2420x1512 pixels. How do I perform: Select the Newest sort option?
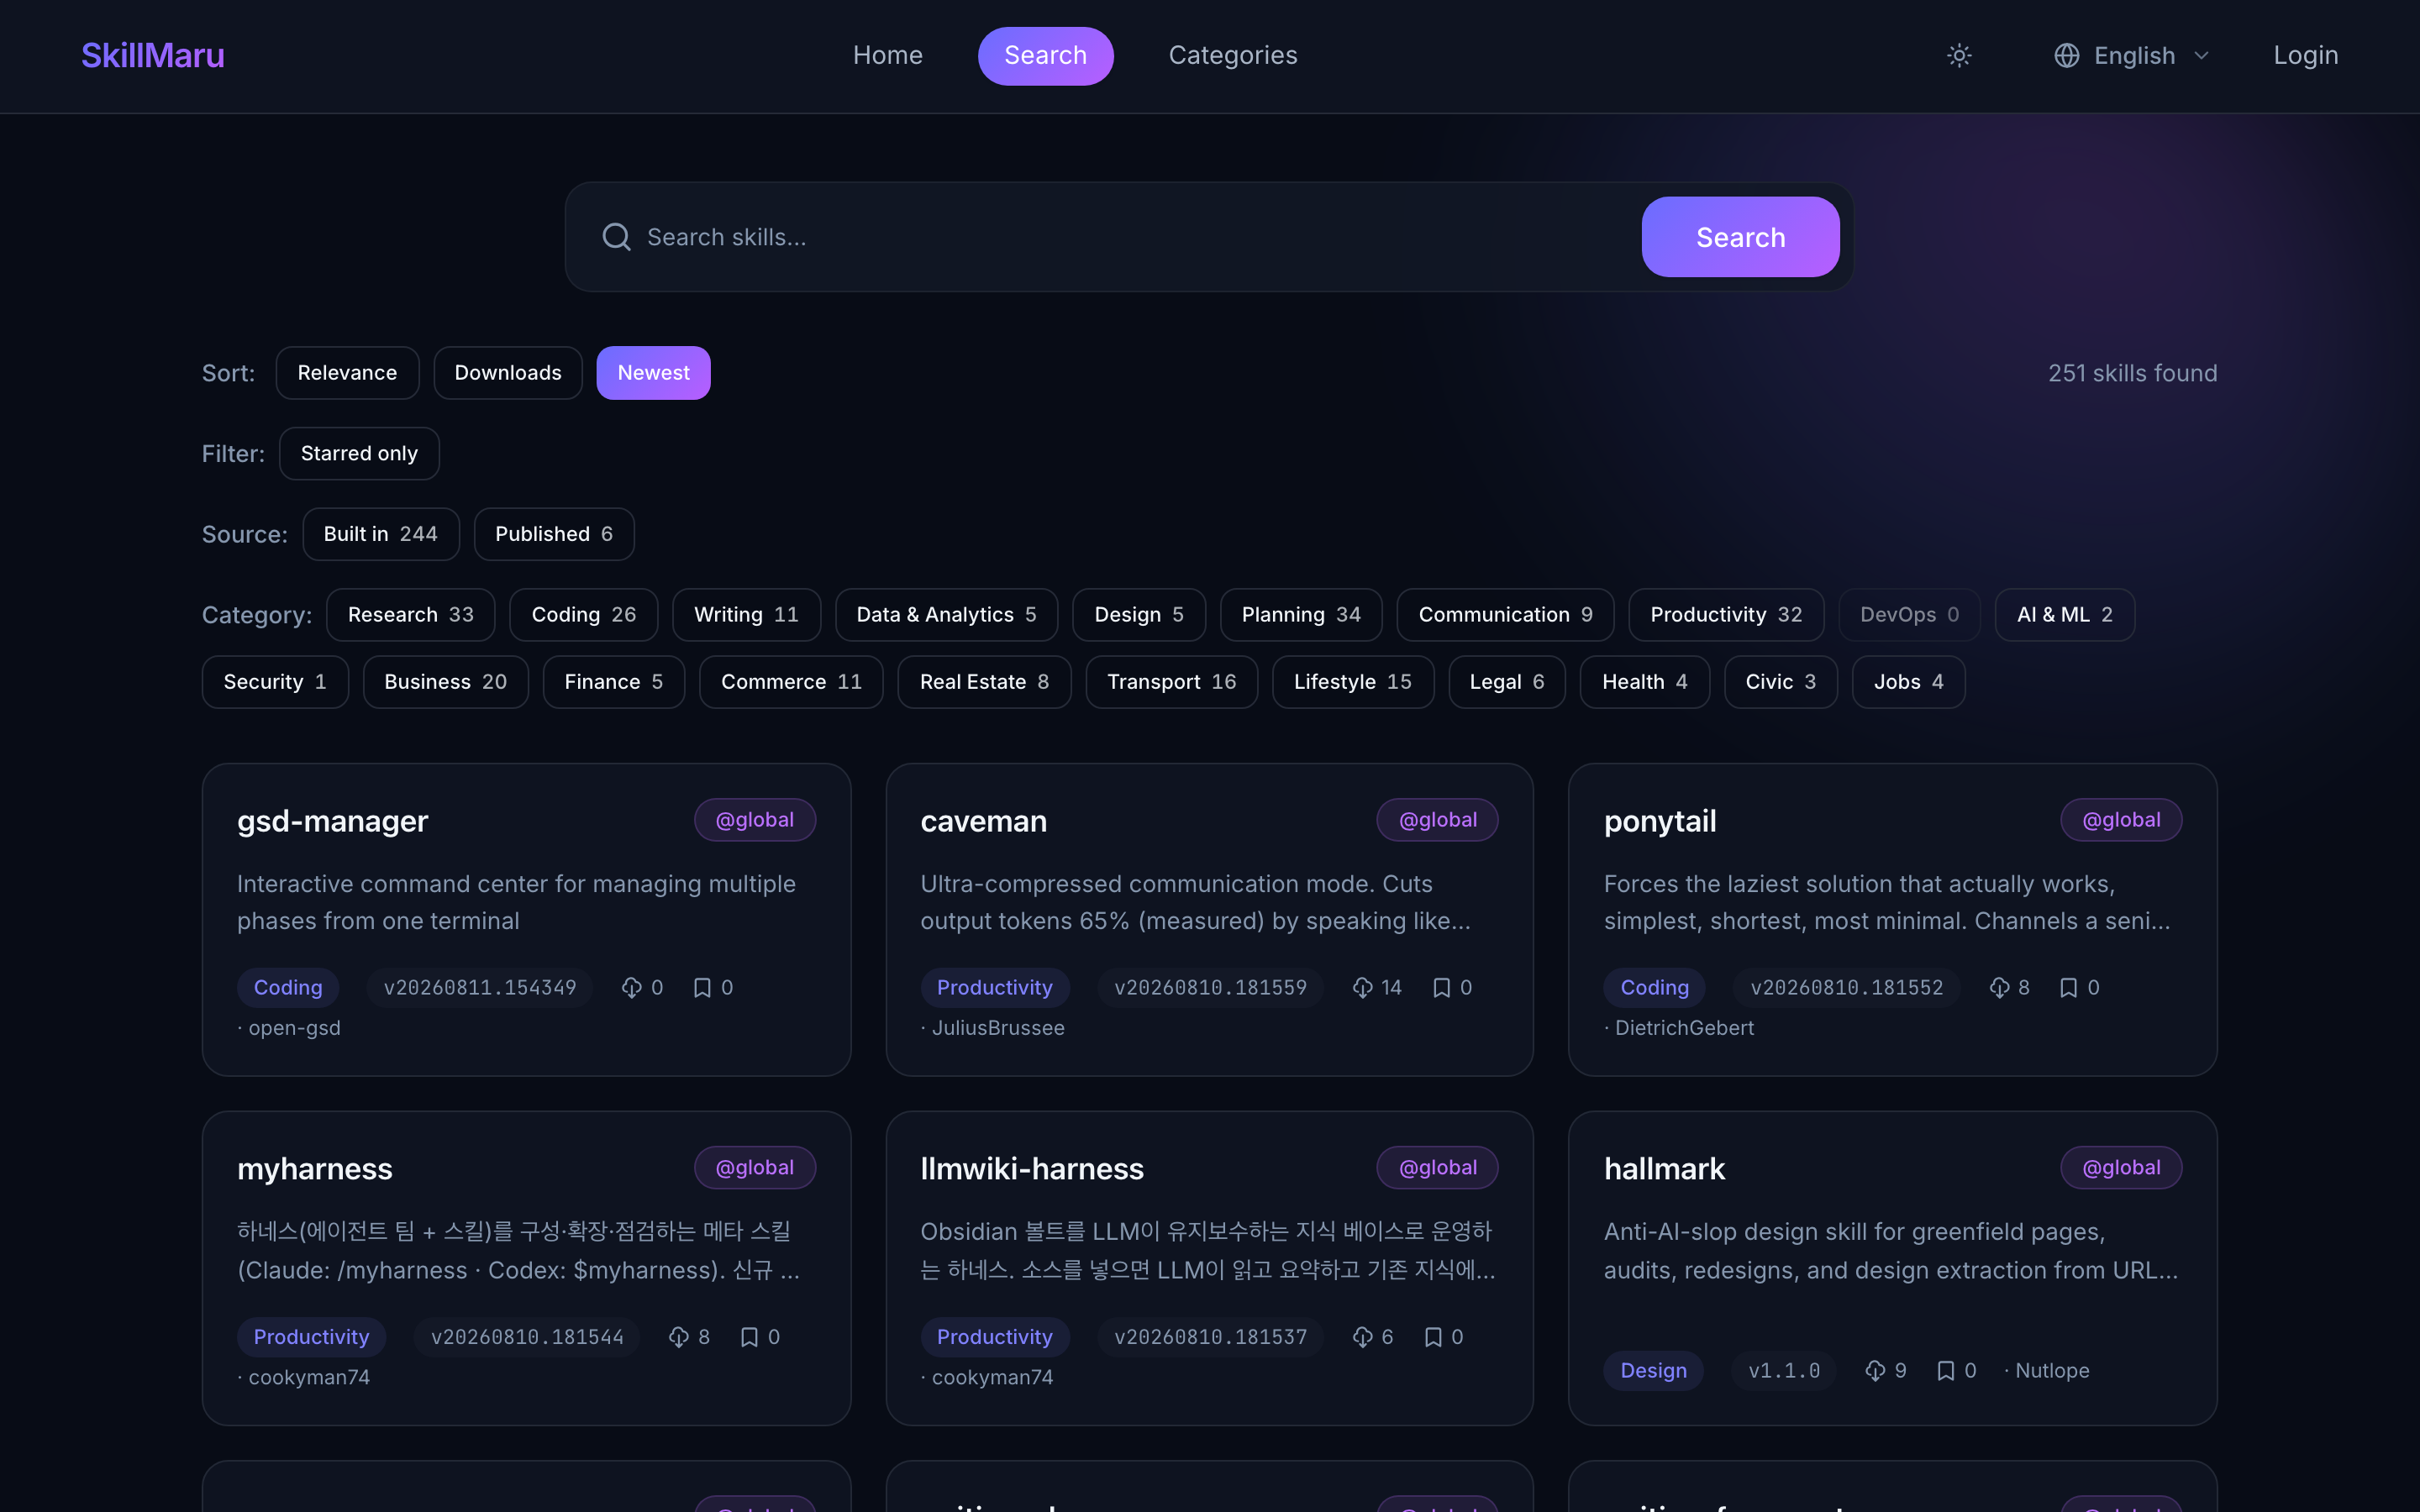[654, 373]
